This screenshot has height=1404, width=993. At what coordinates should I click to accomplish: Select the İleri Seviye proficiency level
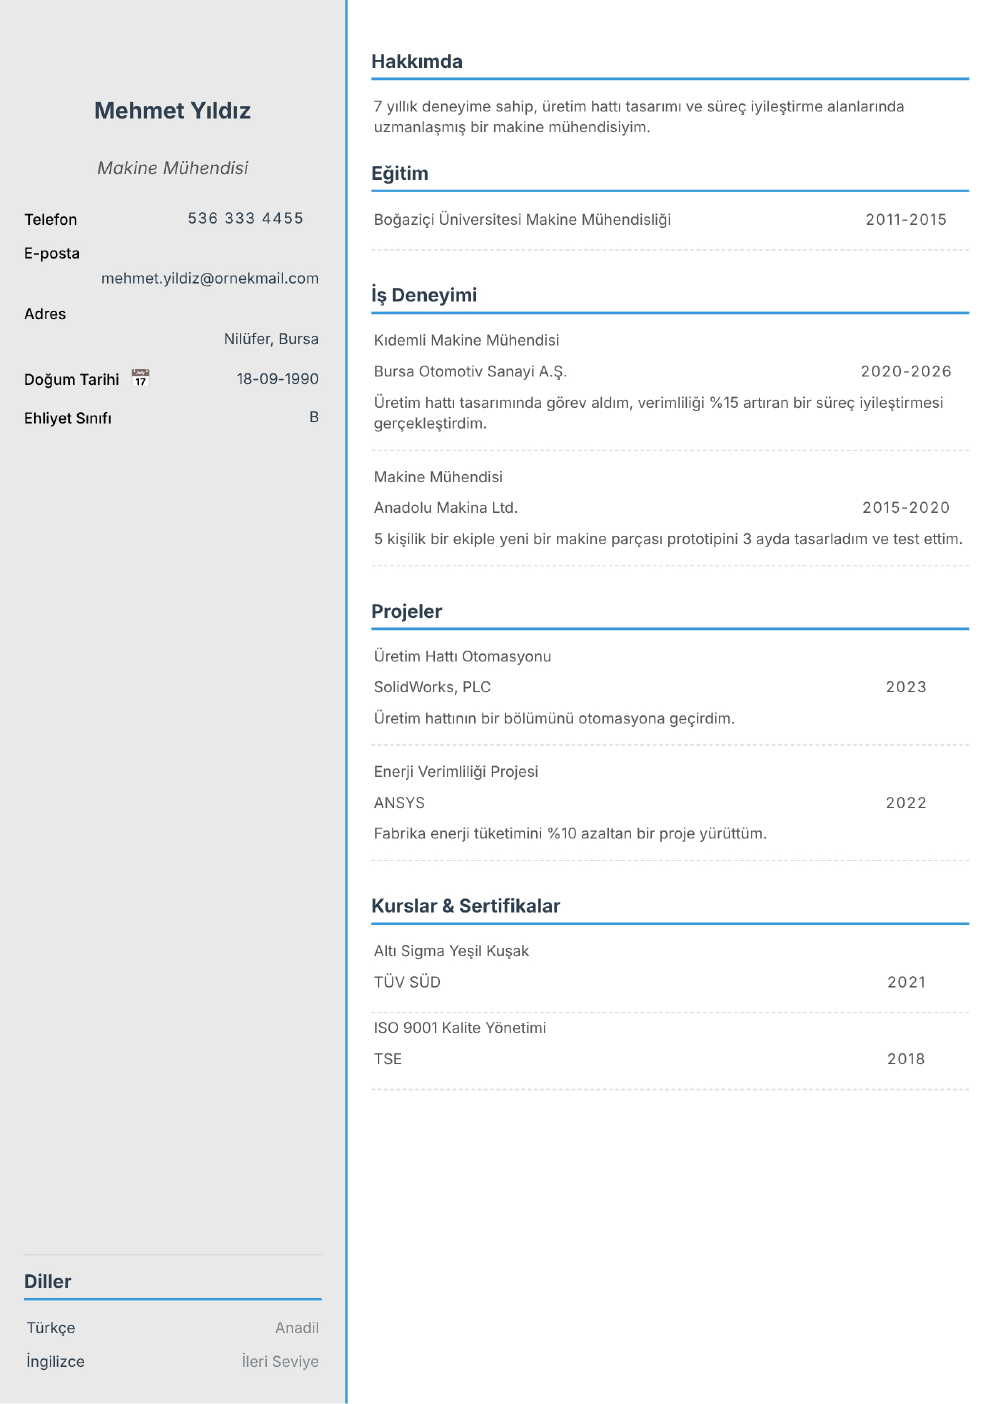(x=280, y=1362)
